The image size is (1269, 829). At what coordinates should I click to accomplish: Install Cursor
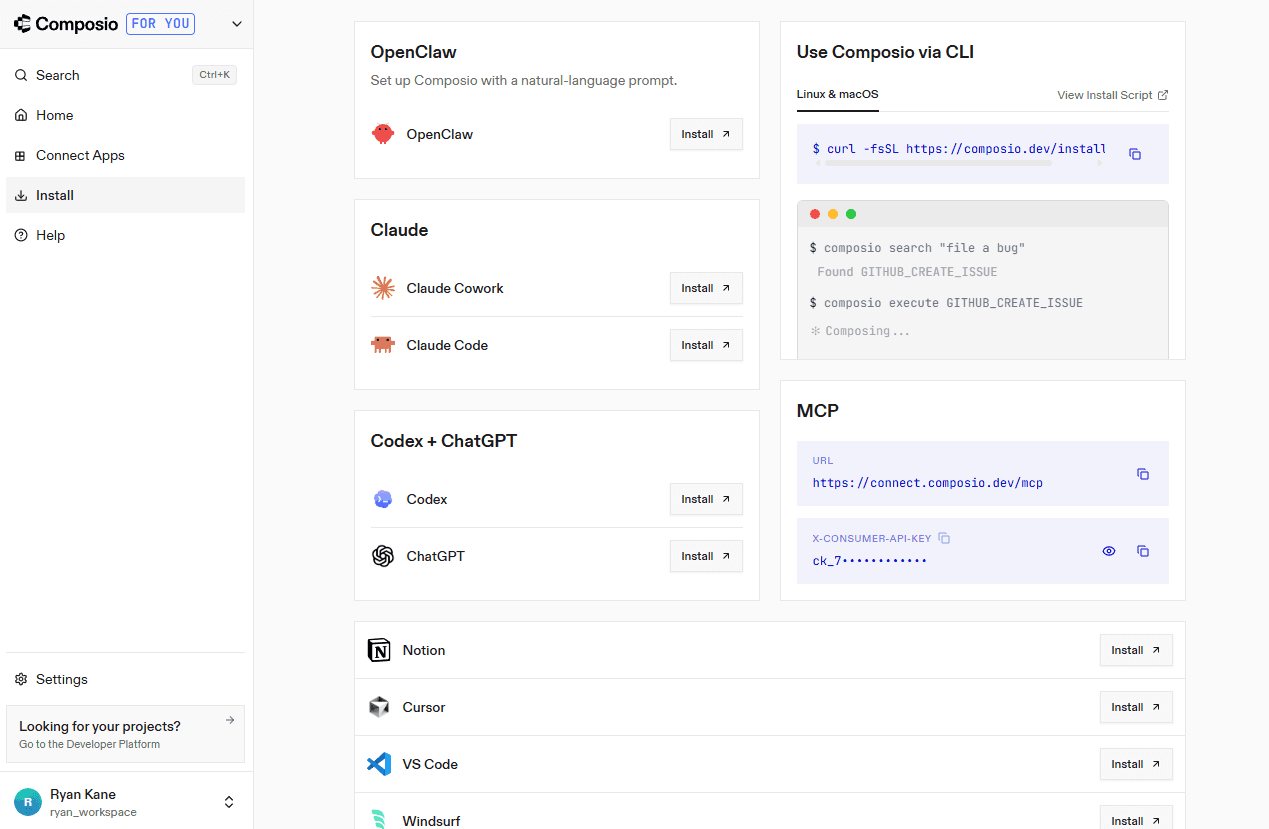point(1136,707)
